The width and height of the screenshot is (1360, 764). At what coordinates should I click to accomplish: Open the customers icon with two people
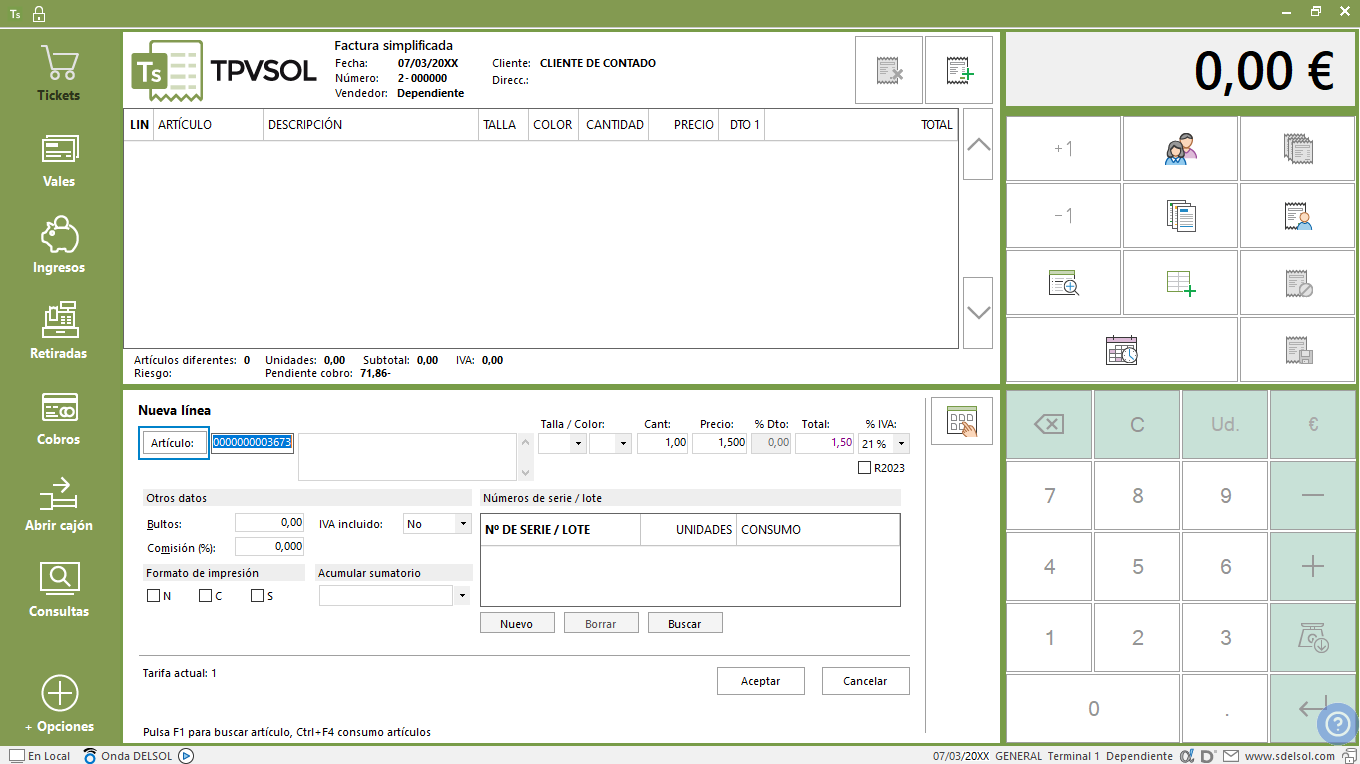click(1180, 149)
